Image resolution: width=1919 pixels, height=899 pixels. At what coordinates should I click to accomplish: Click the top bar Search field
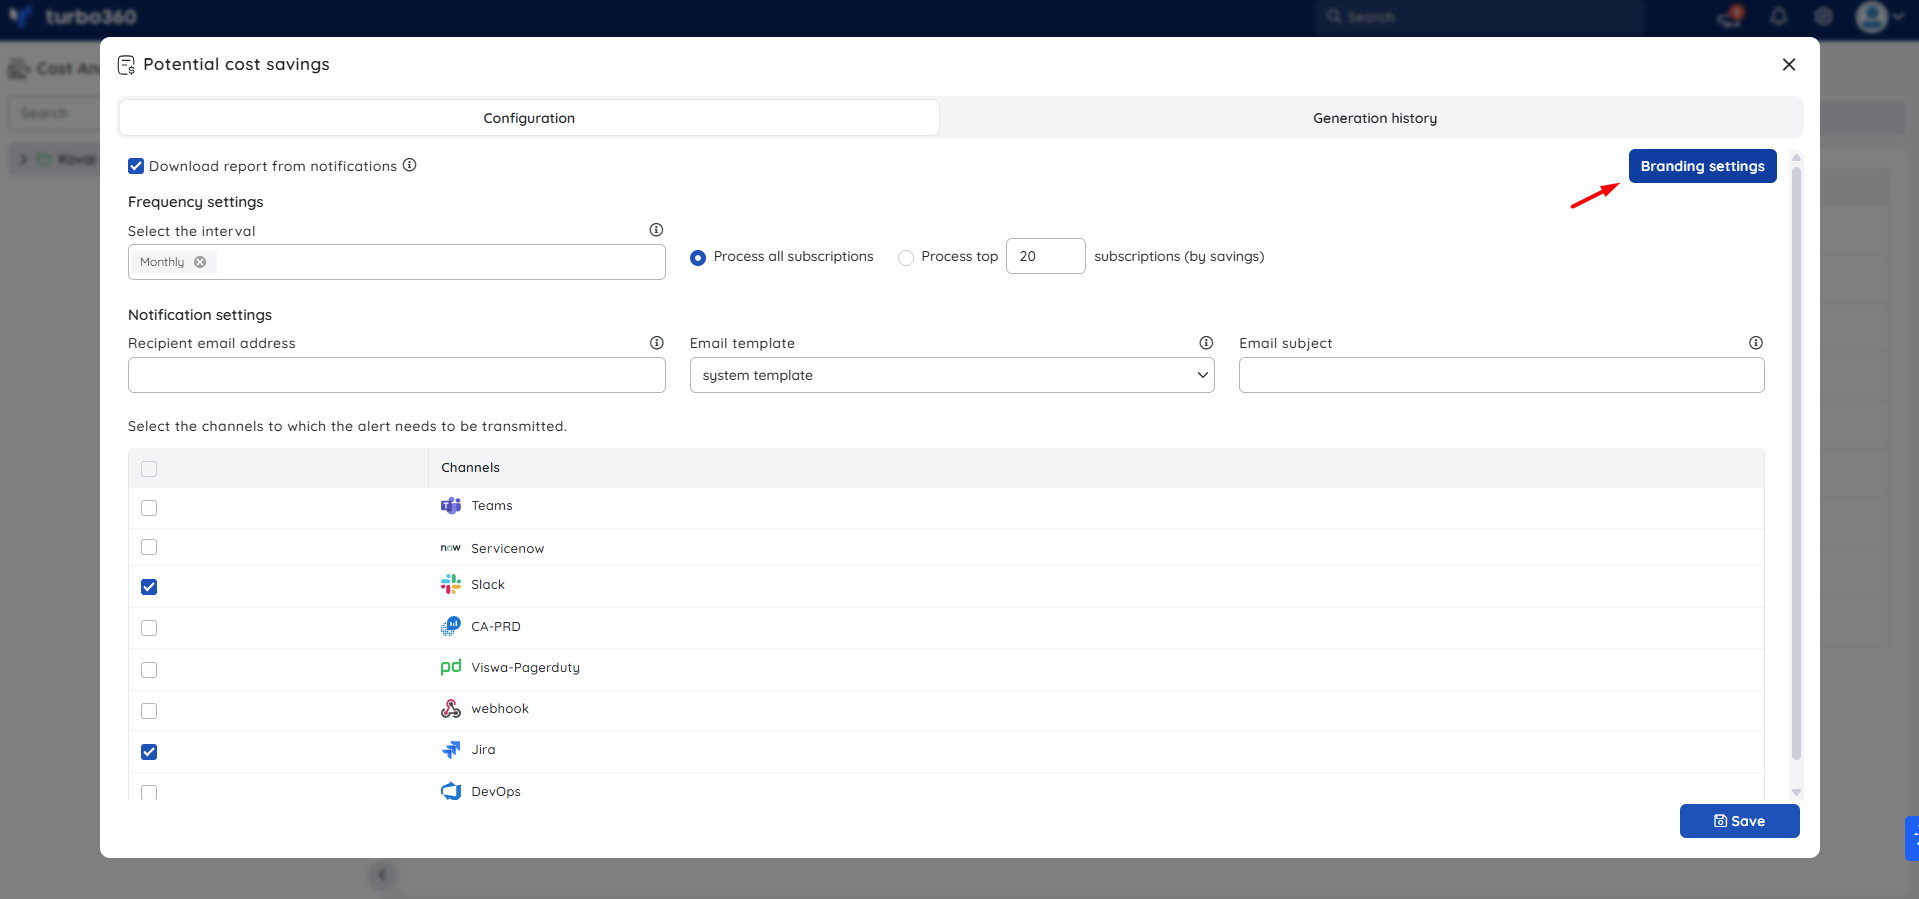click(x=1480, y=17)
